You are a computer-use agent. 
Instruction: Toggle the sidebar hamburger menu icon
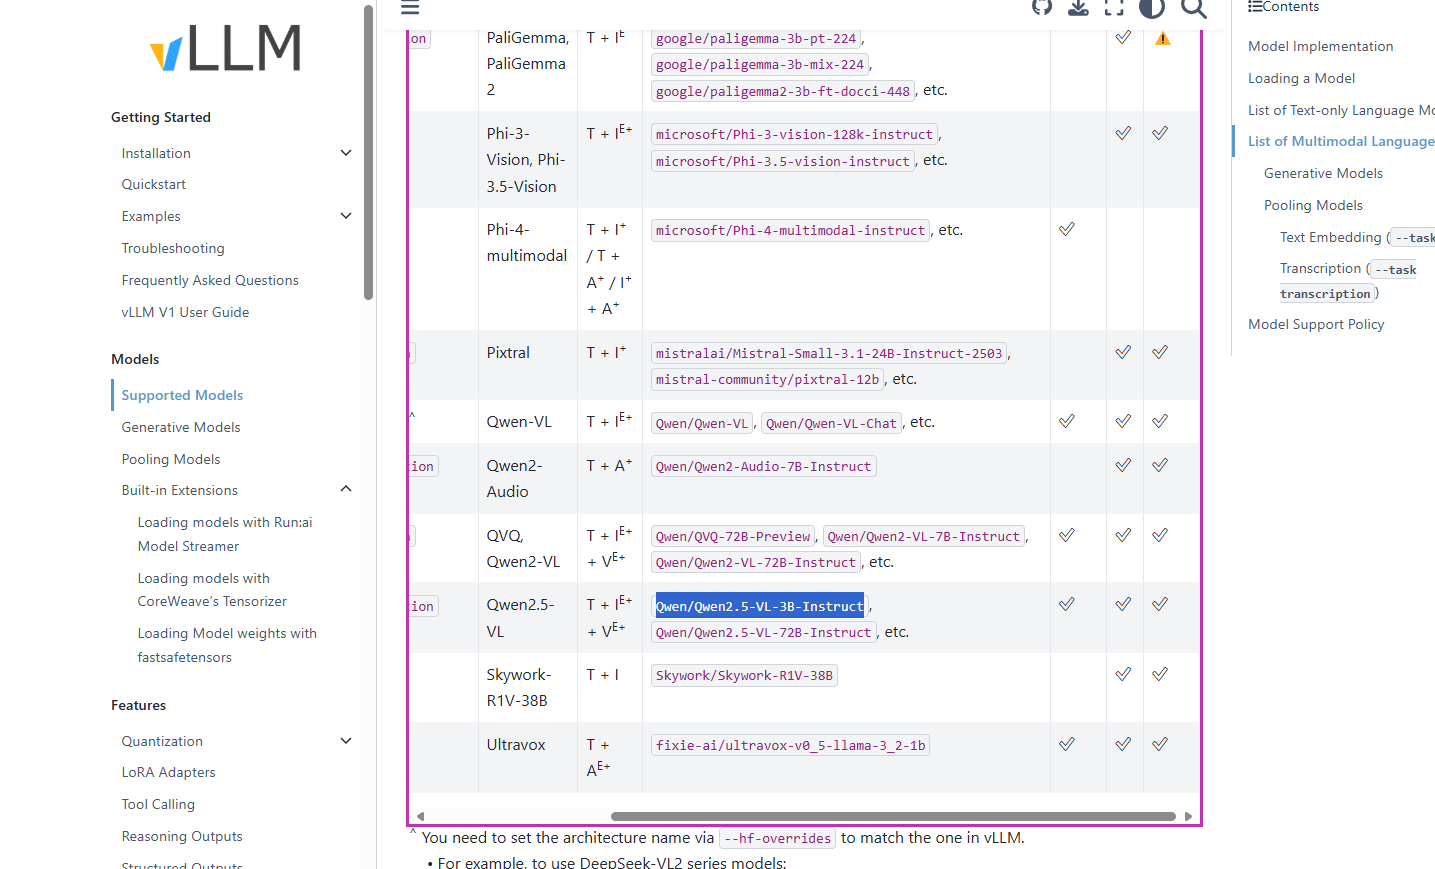point(410,8)
